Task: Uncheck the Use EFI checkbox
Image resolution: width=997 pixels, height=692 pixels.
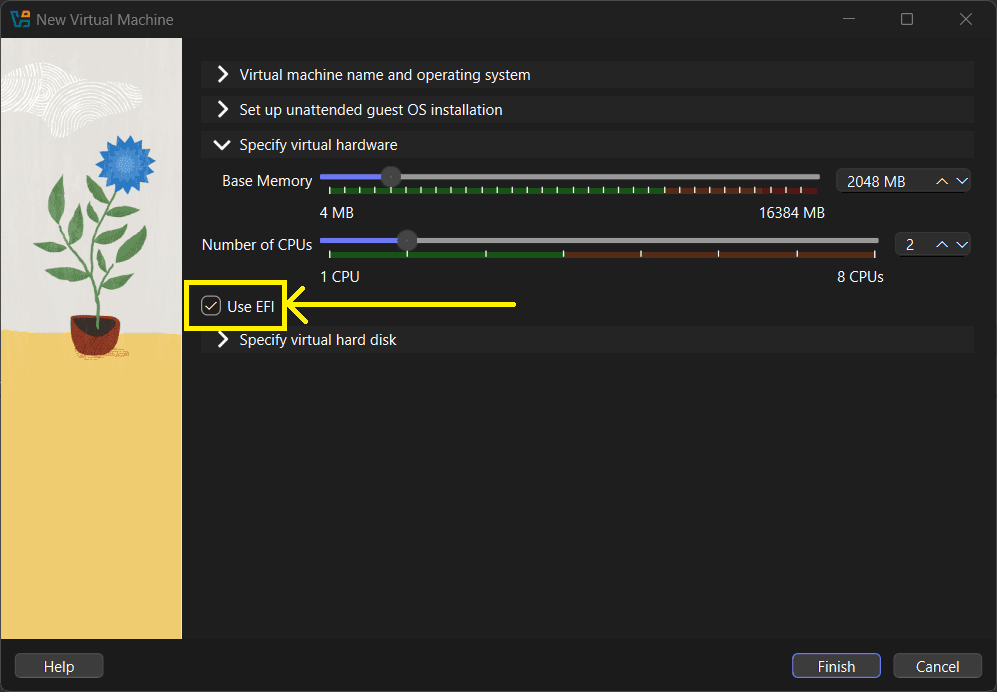Action: [x=211, y=306]
